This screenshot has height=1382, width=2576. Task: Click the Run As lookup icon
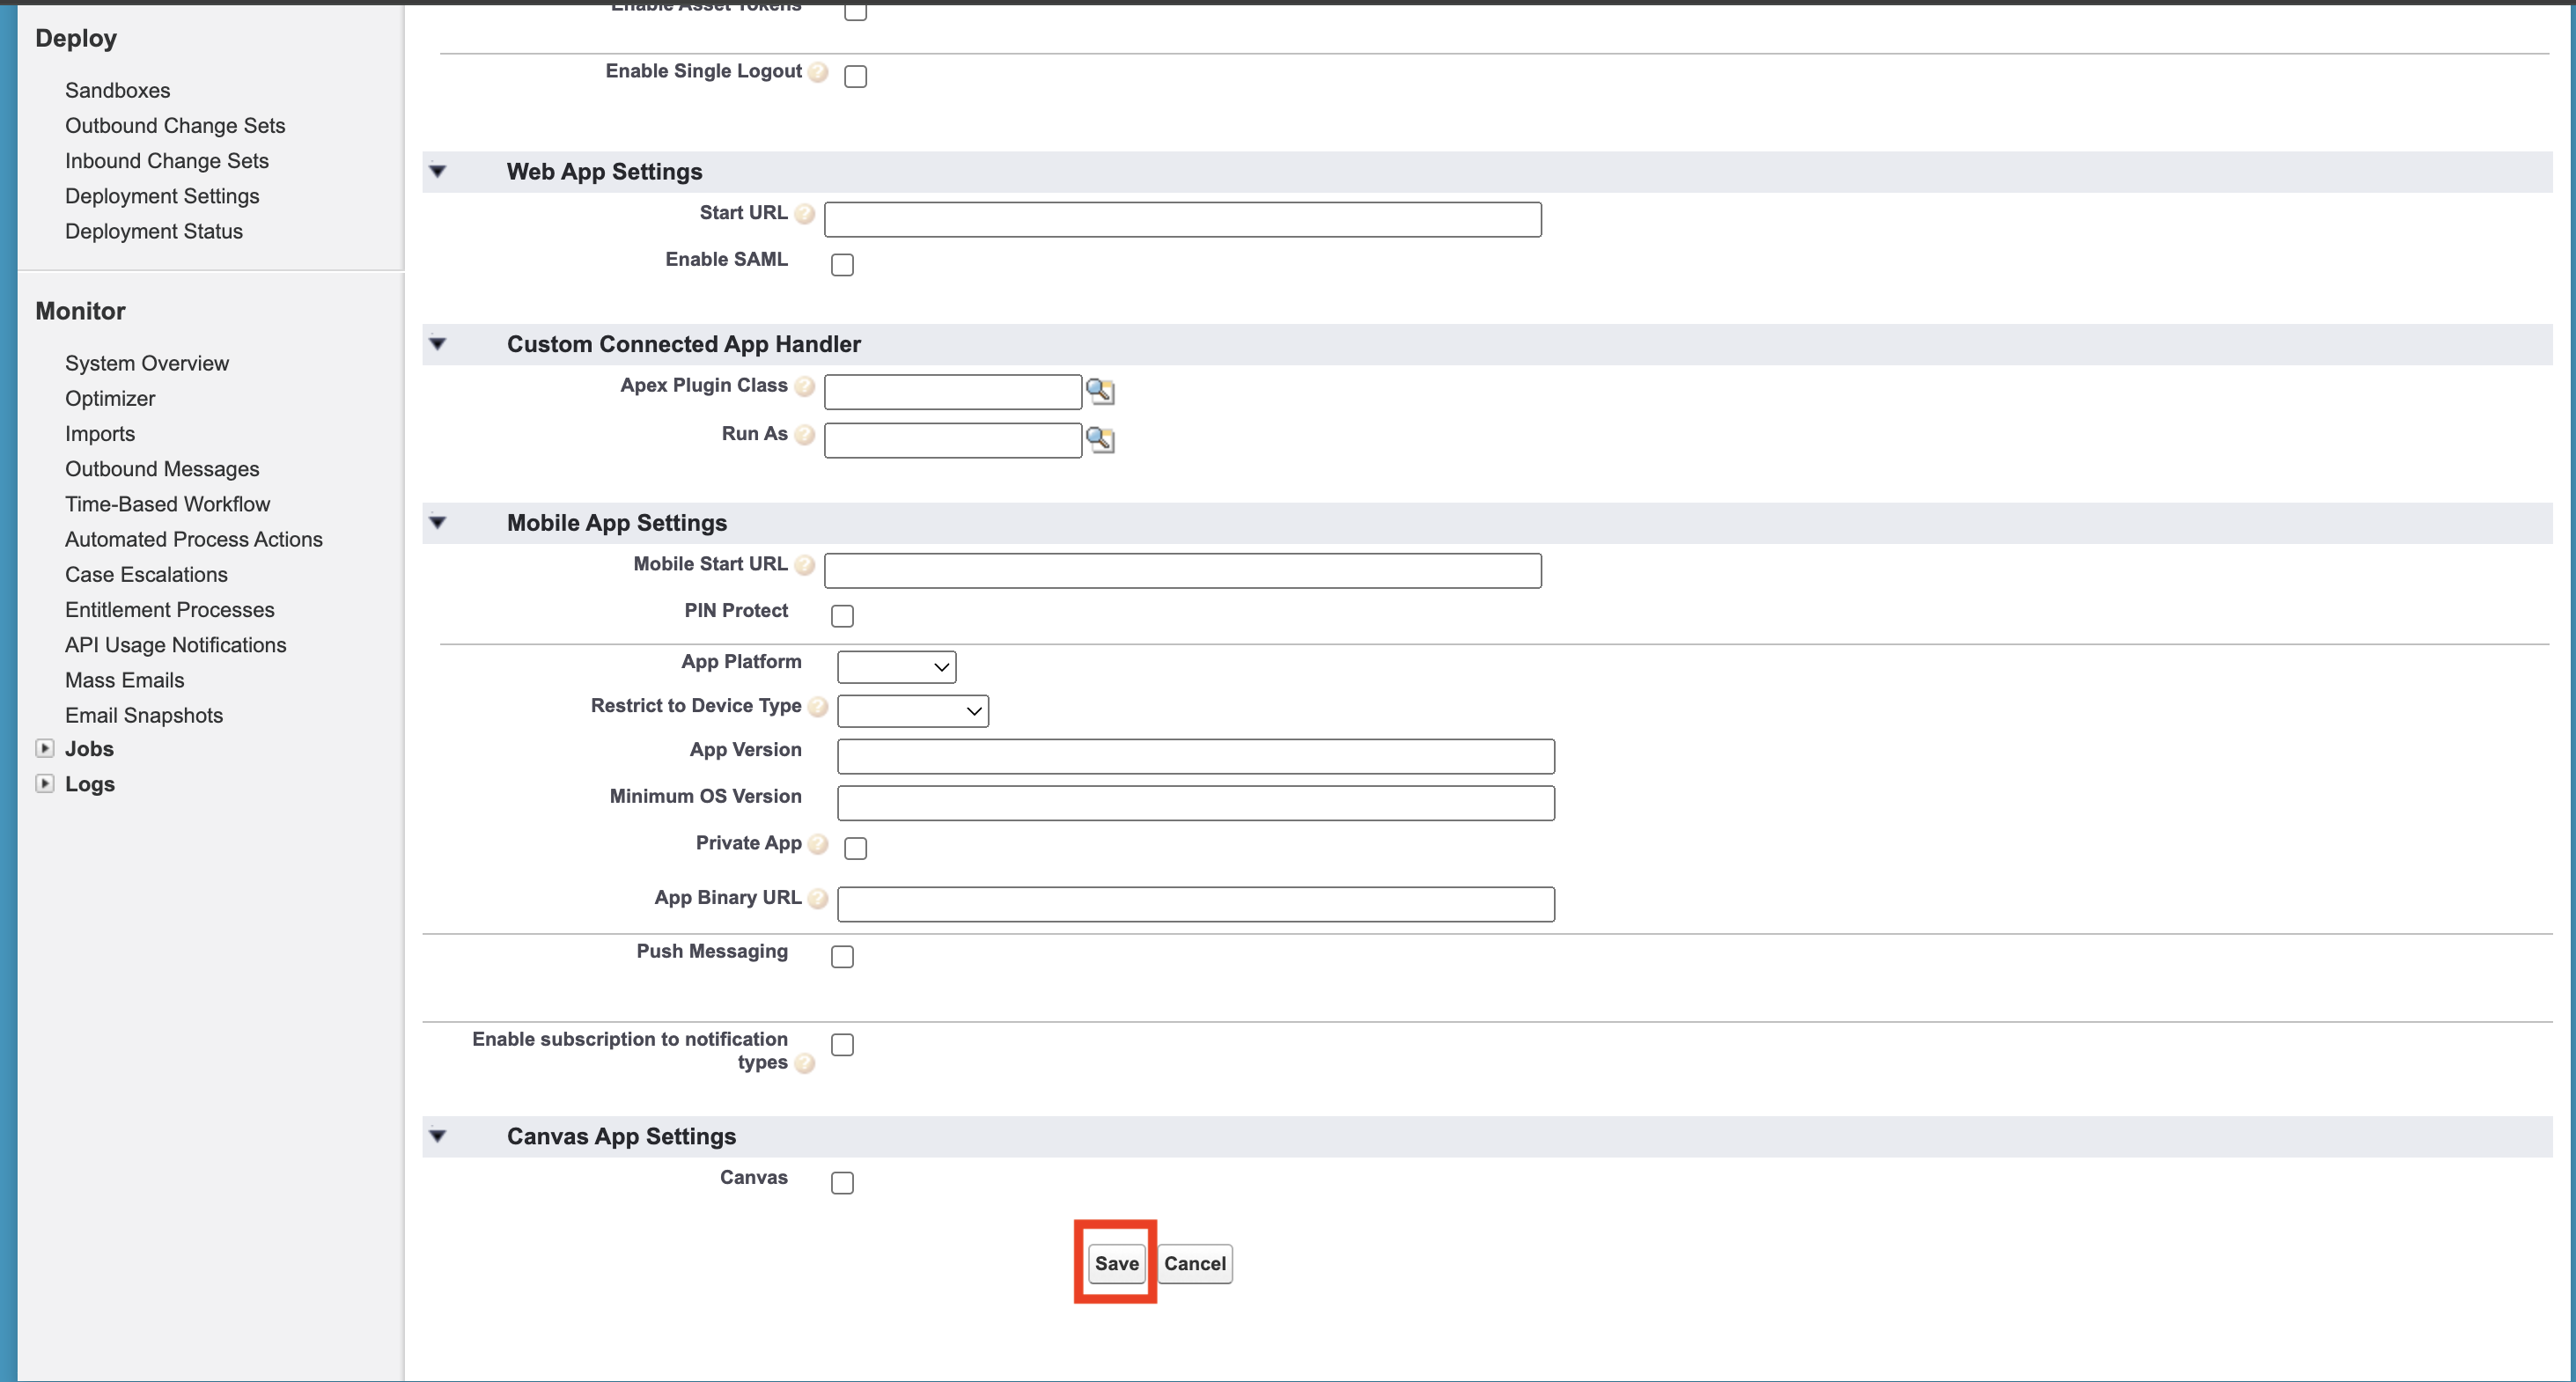coord(1100,439)
